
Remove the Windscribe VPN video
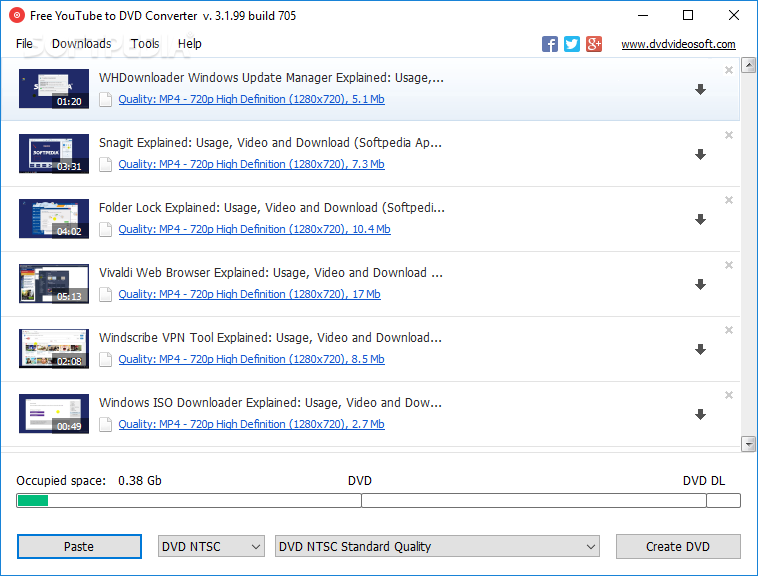tap(729, 330)
